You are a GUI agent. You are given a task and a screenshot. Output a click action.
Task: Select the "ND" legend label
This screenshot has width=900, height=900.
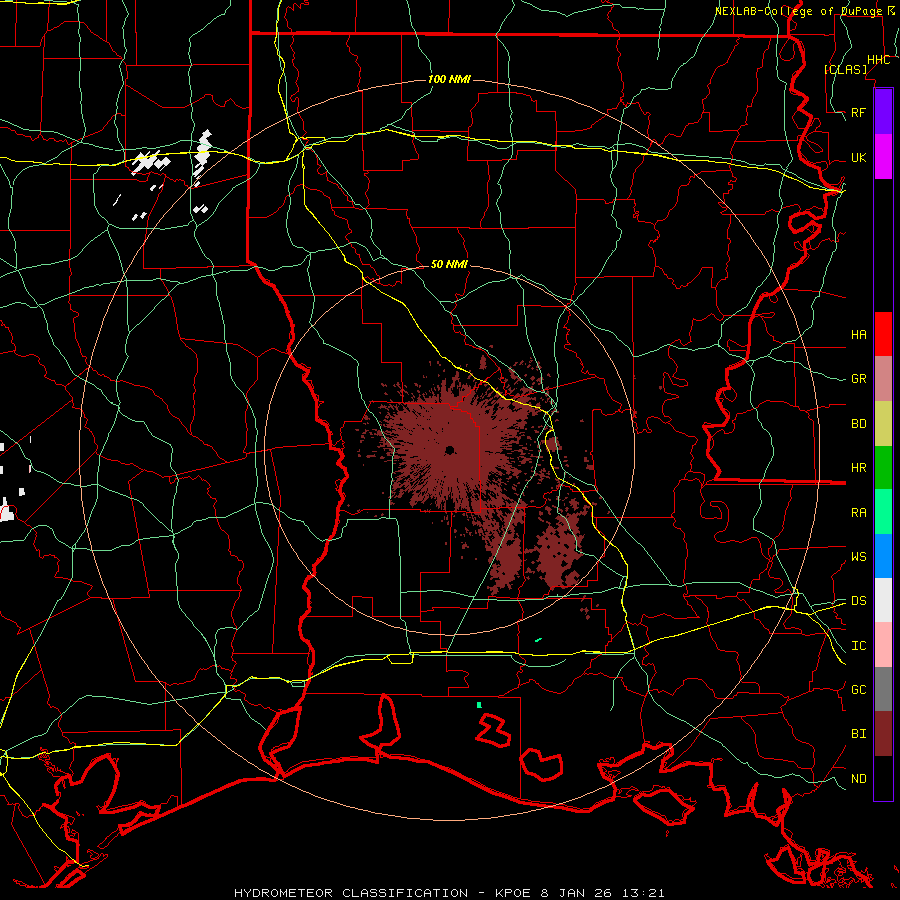(858, 779)
